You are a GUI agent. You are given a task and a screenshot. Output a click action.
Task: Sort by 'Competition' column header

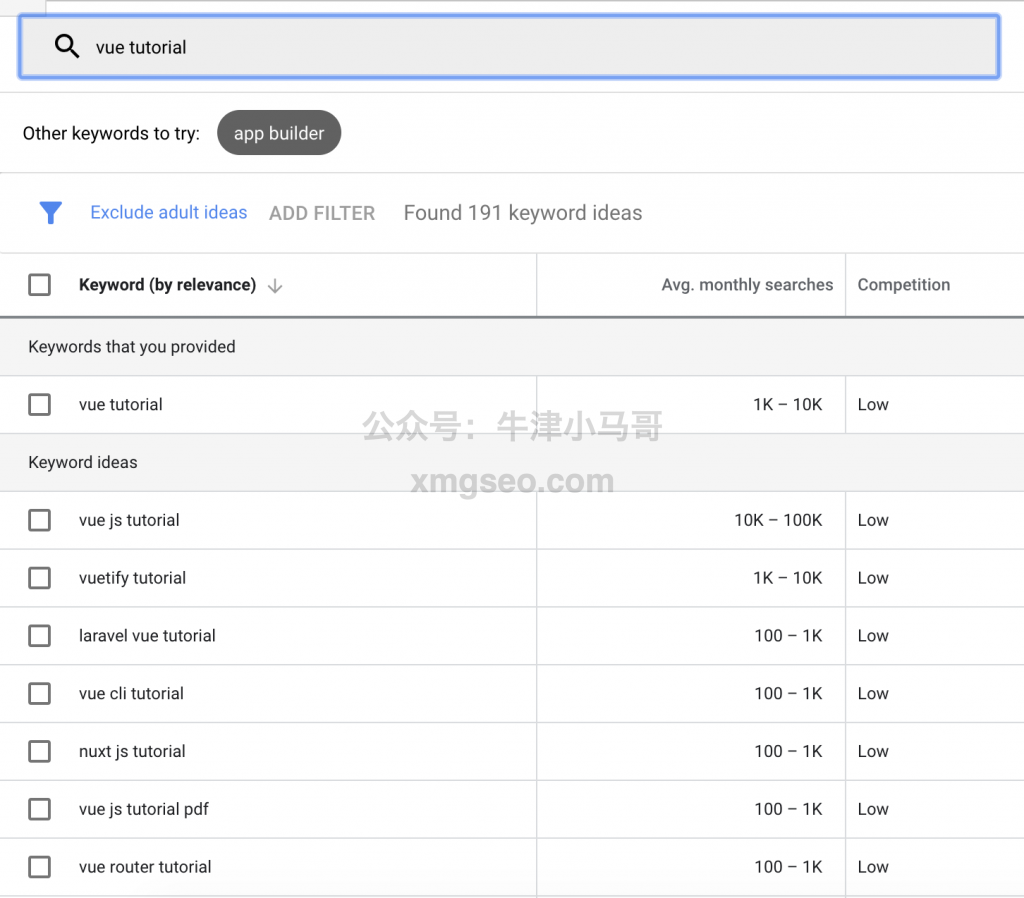pos(904,285)
